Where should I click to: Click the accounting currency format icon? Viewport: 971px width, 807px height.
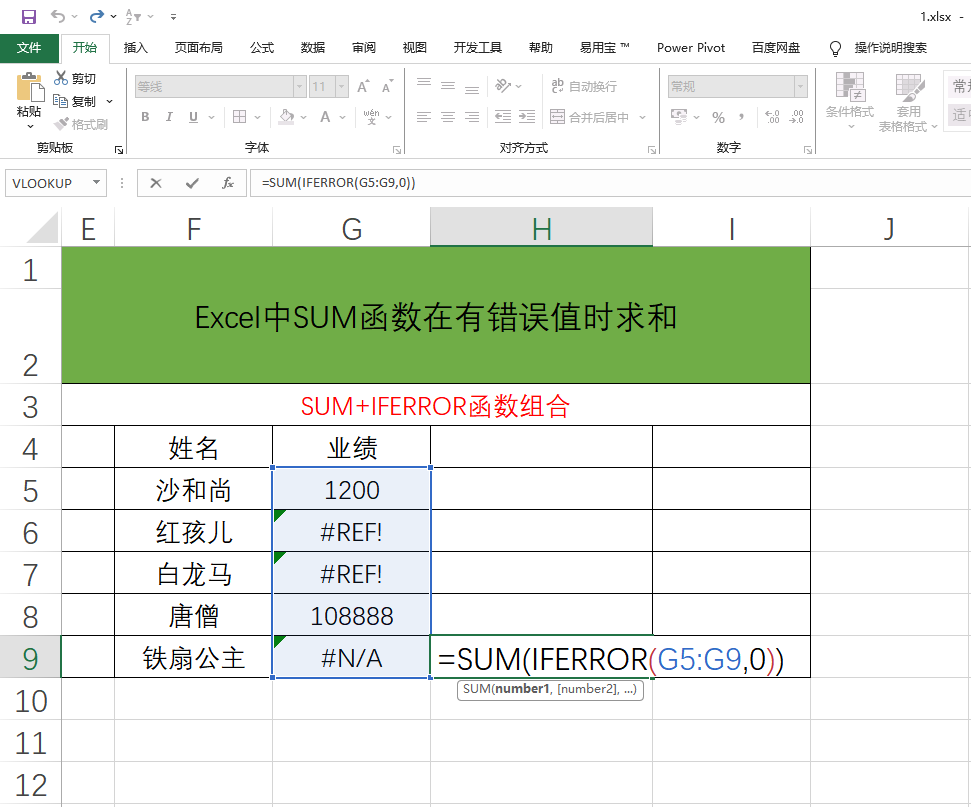click(x=679, y=116)
